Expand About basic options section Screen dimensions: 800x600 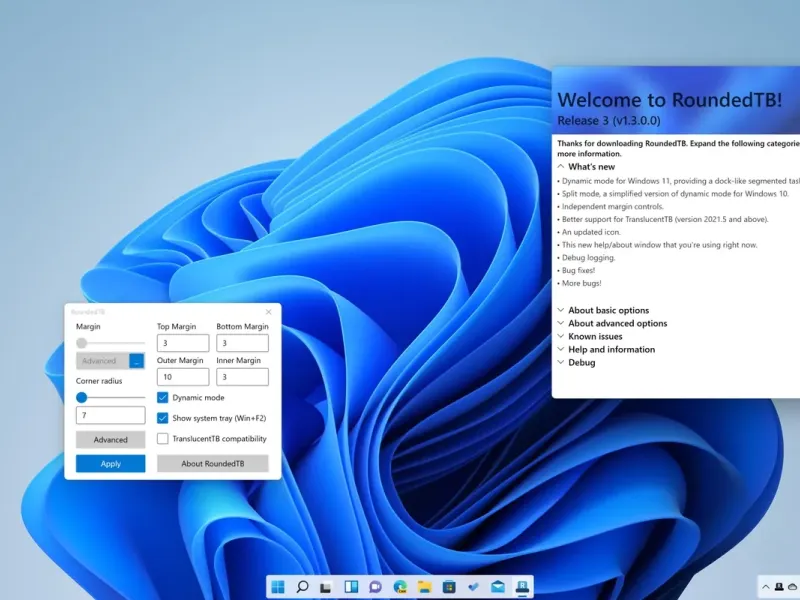pos(603,310)
